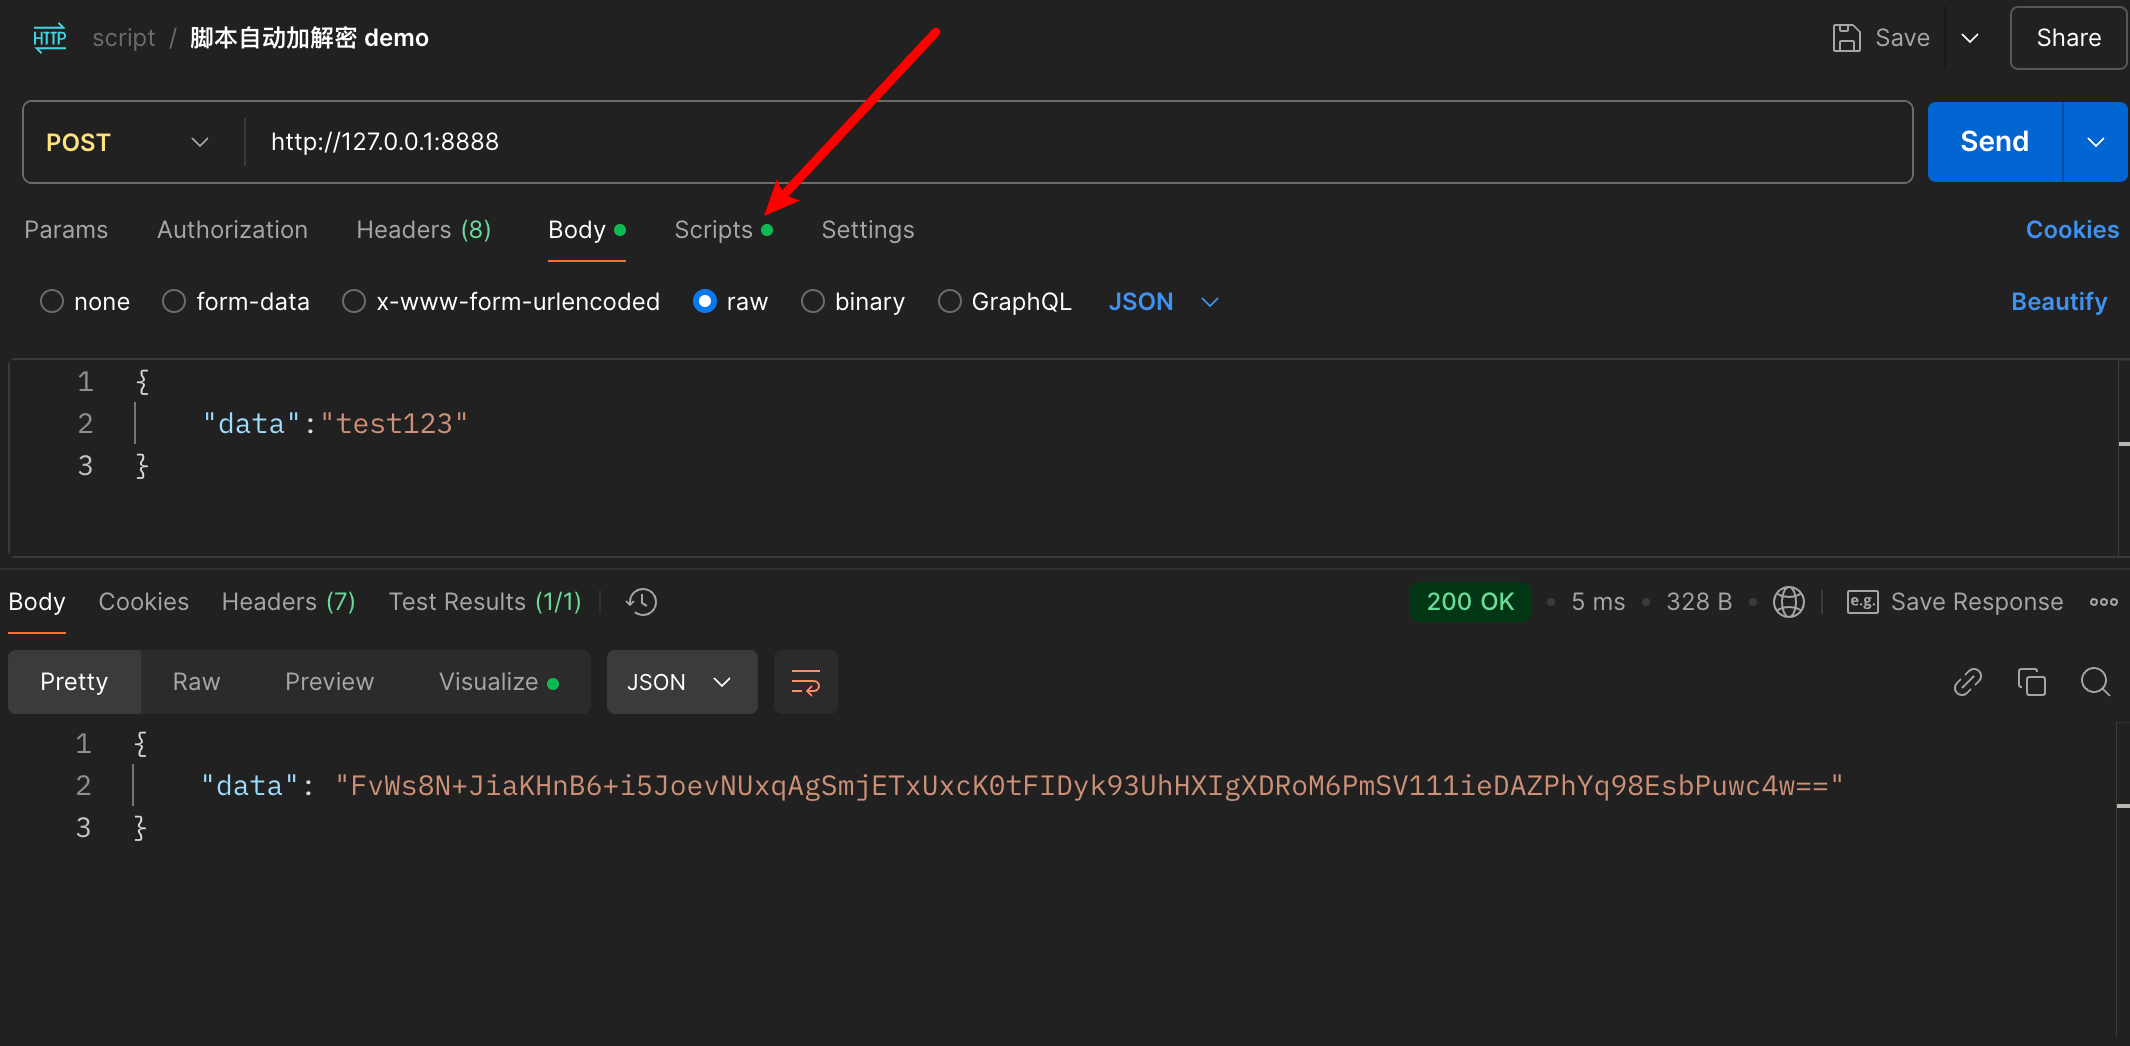Click the Beautify link
Image resolution: width=2130 pixels, height=1046 pixels.
(x=2058, y=301)
